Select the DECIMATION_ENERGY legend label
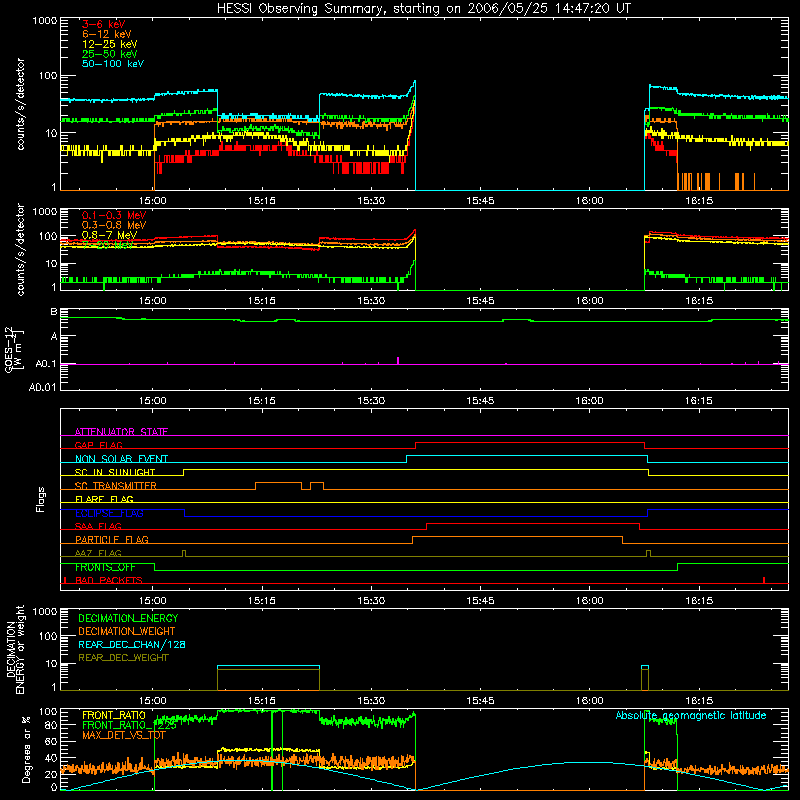The image size is (800, 800). coord(128,618)
